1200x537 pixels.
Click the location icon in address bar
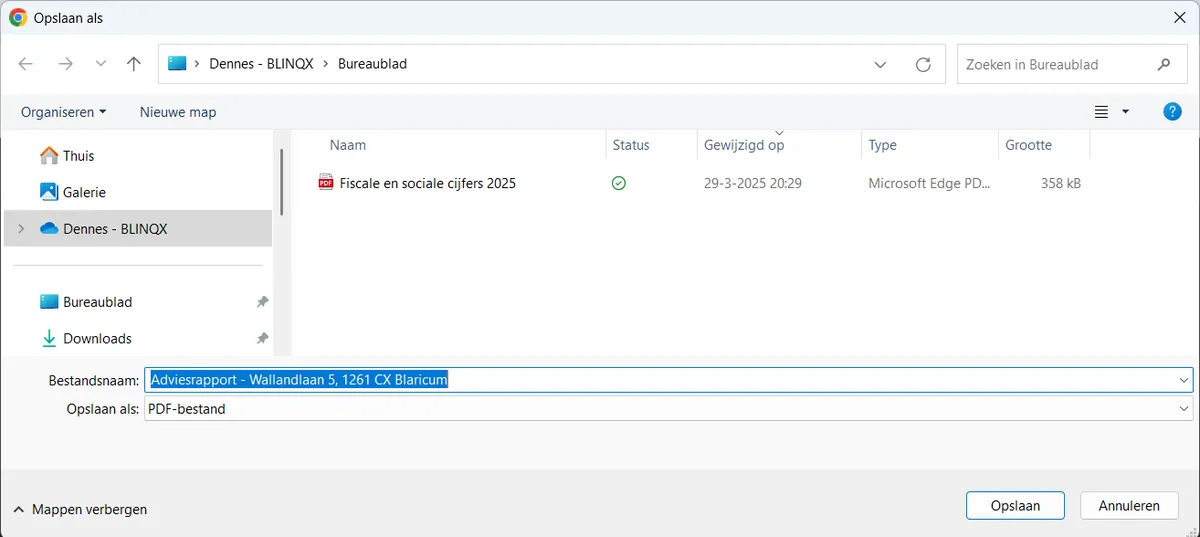pos(177,64)
